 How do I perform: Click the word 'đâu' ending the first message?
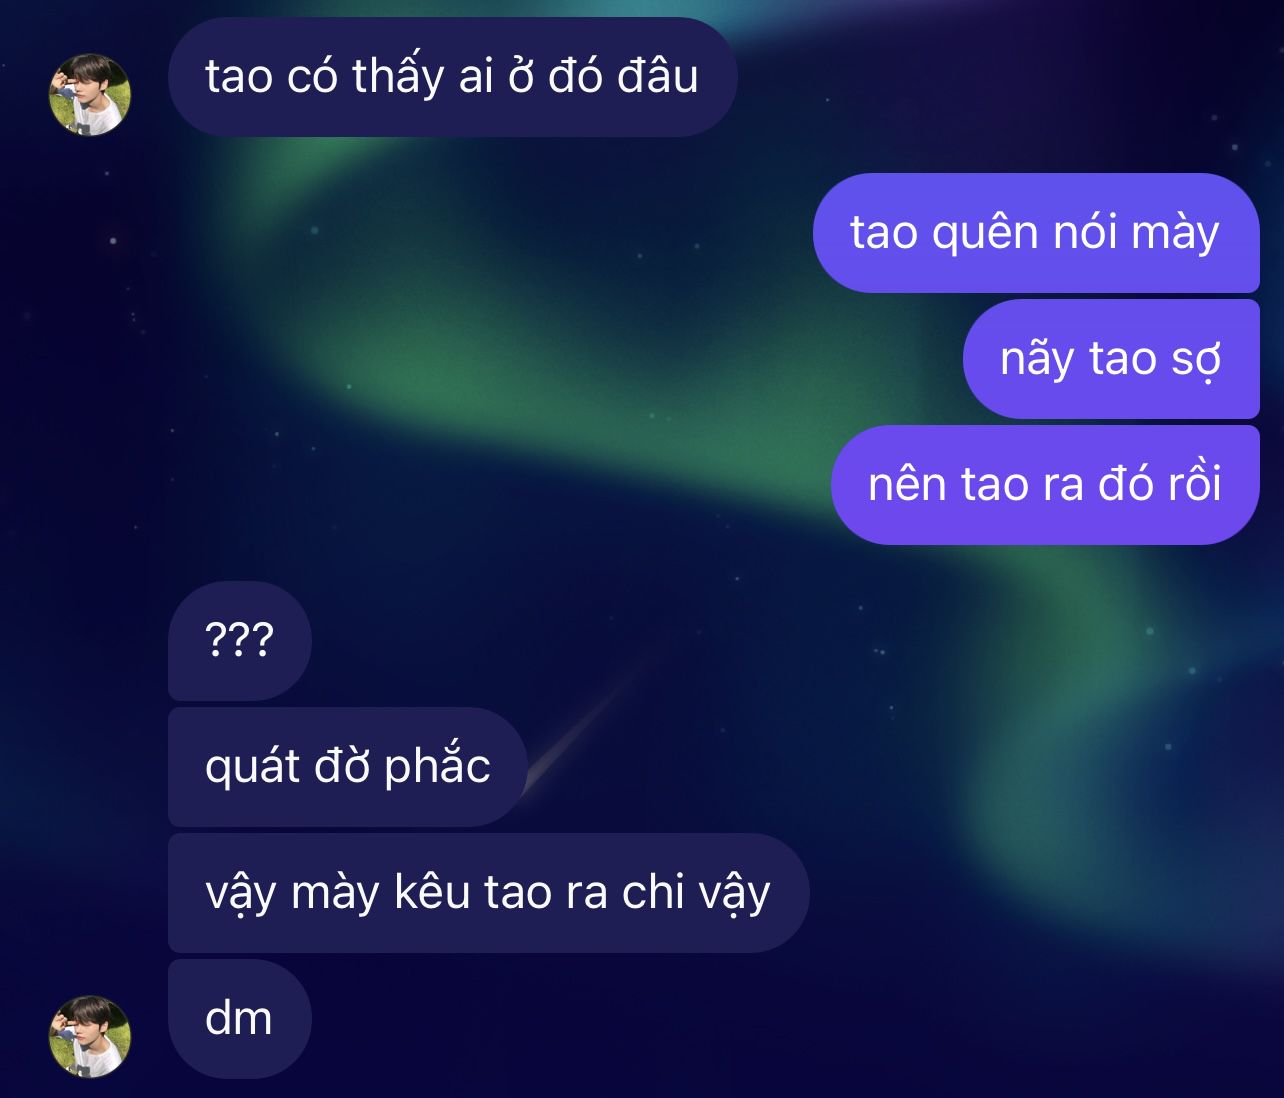(x=657, y=77)
